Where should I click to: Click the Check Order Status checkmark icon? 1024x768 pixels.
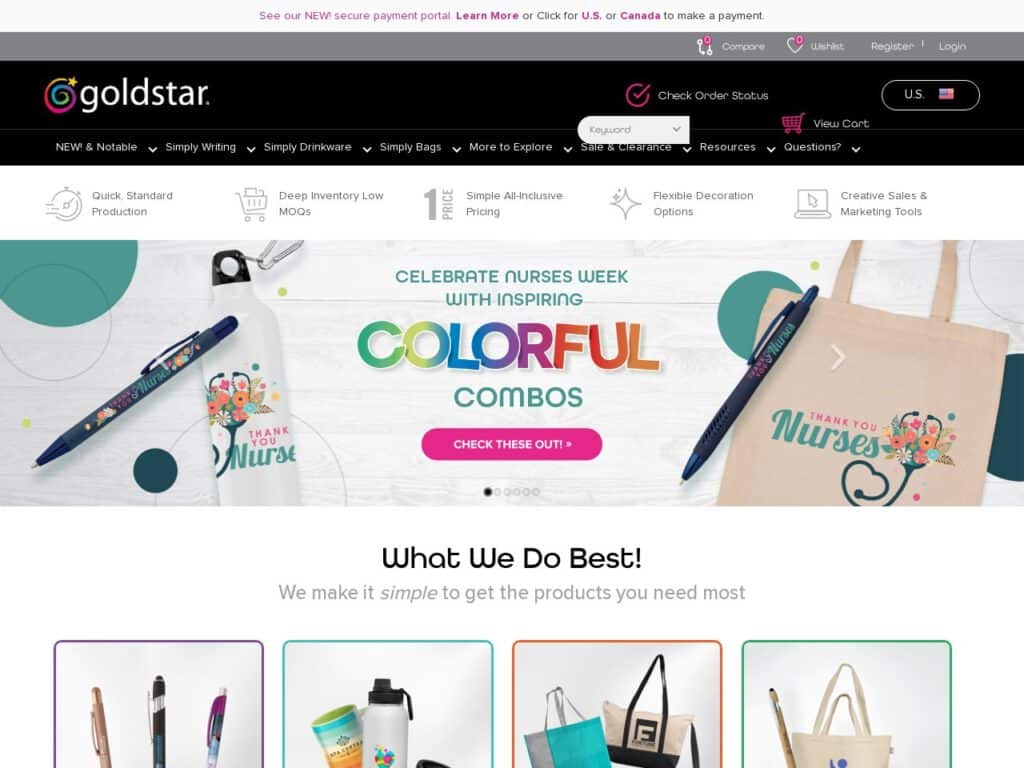pyautogui.click(x=637, y=95)
